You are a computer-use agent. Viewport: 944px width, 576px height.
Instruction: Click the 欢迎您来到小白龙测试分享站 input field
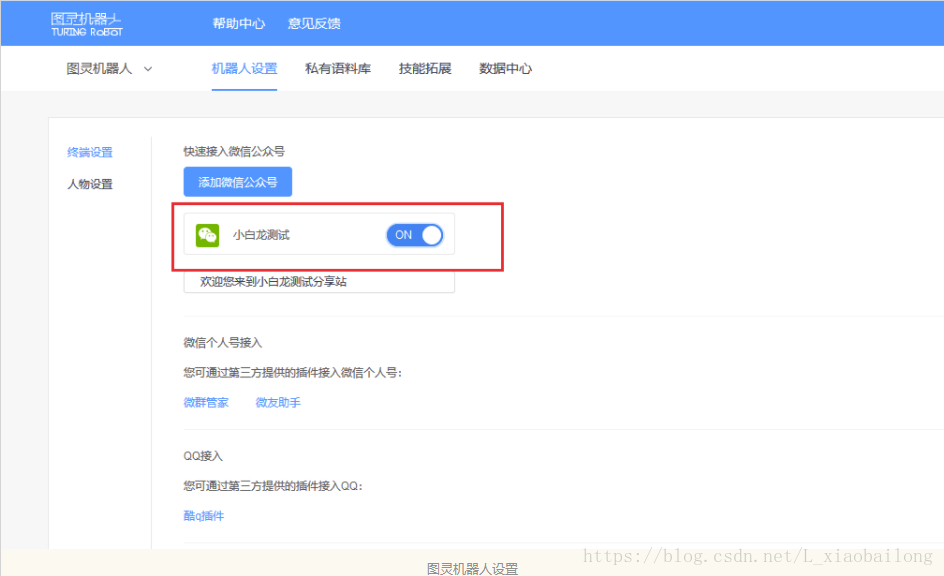319,282
